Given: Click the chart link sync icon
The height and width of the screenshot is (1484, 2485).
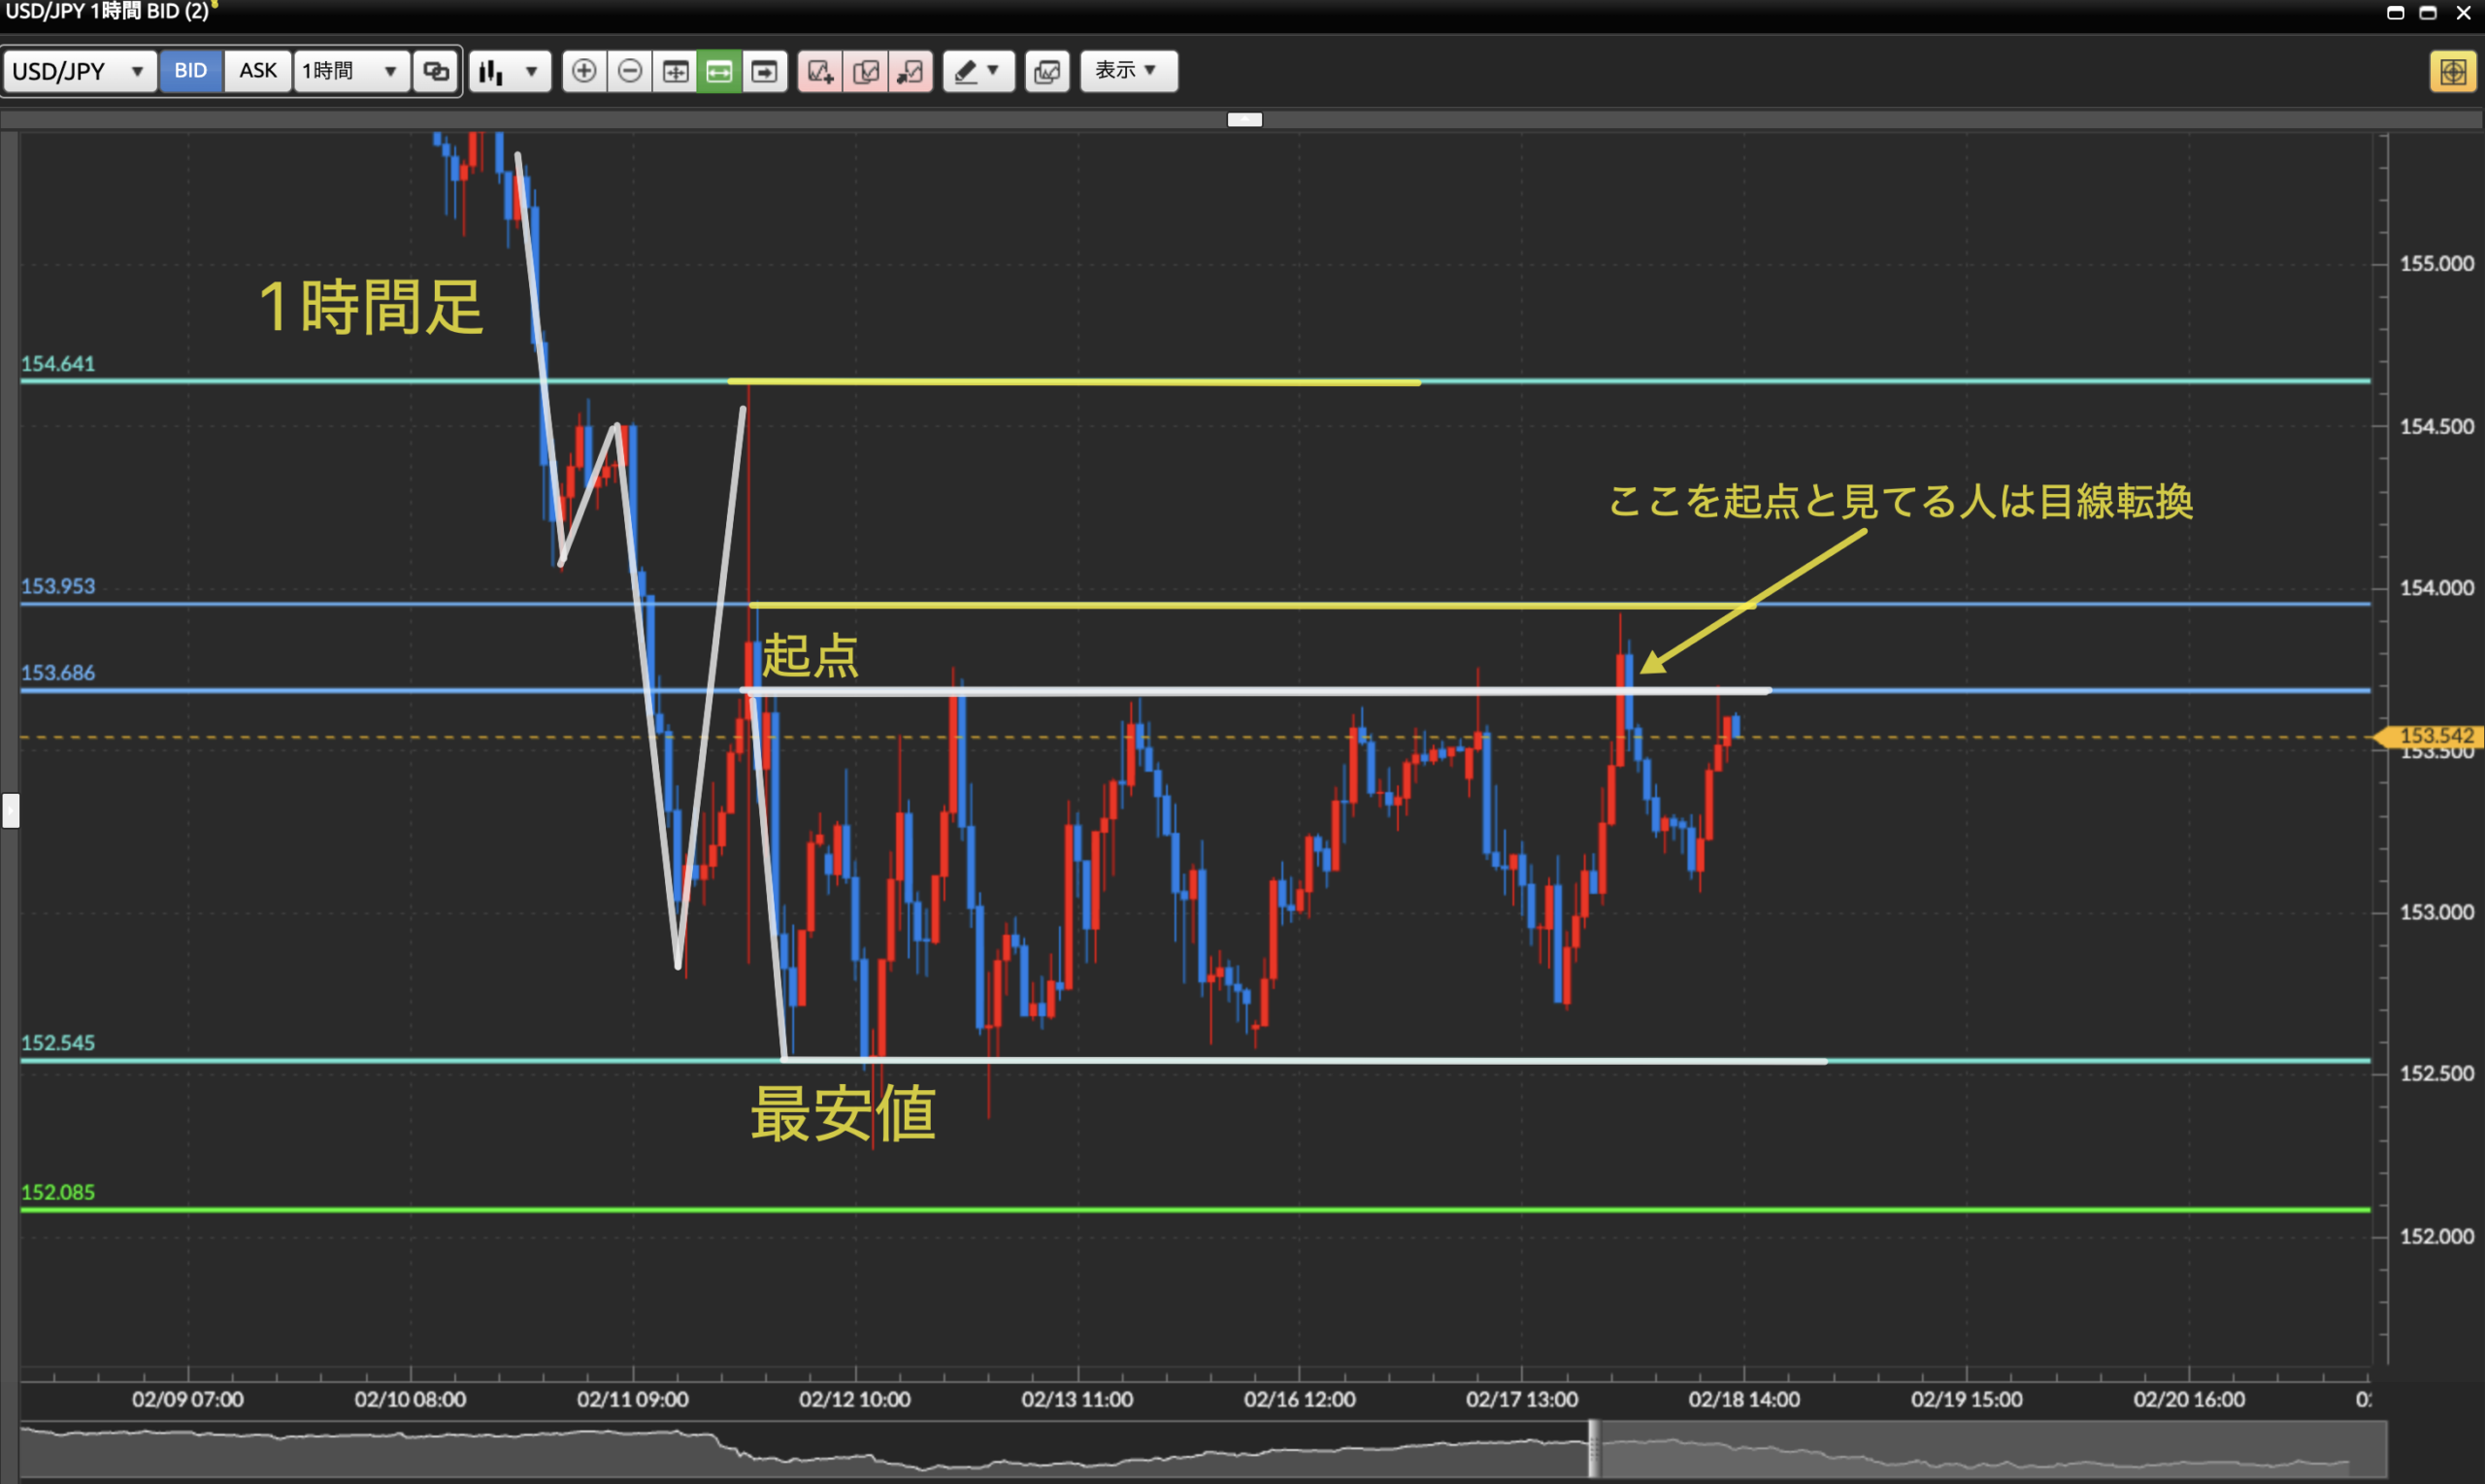Looking at the screenshot, I should pos(436,71).
